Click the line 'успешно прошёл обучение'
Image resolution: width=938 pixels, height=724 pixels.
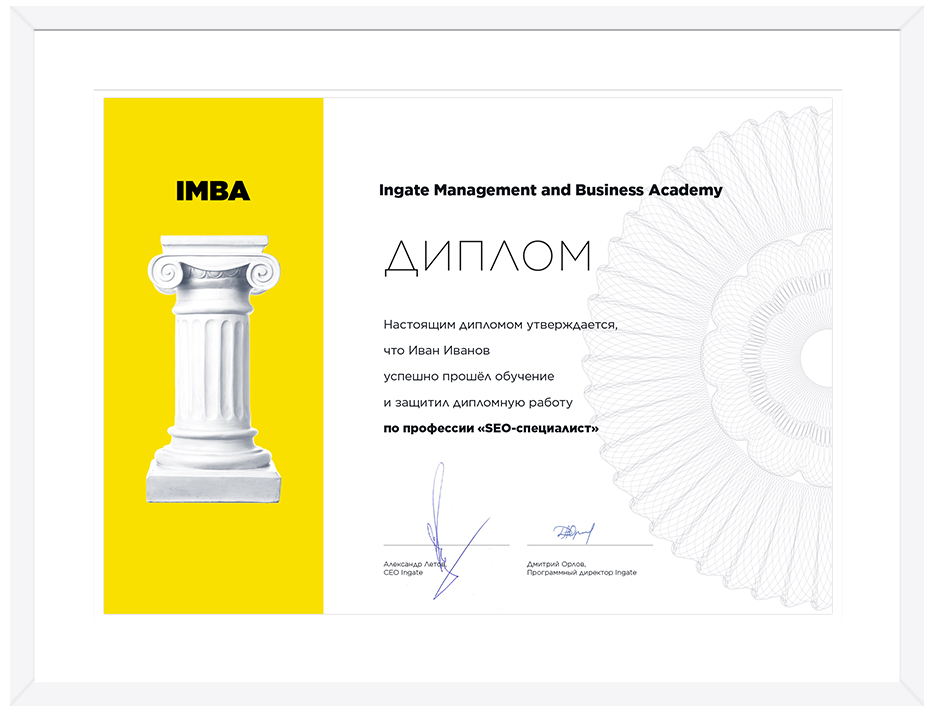pyautogui.click(x=469, y=376)
